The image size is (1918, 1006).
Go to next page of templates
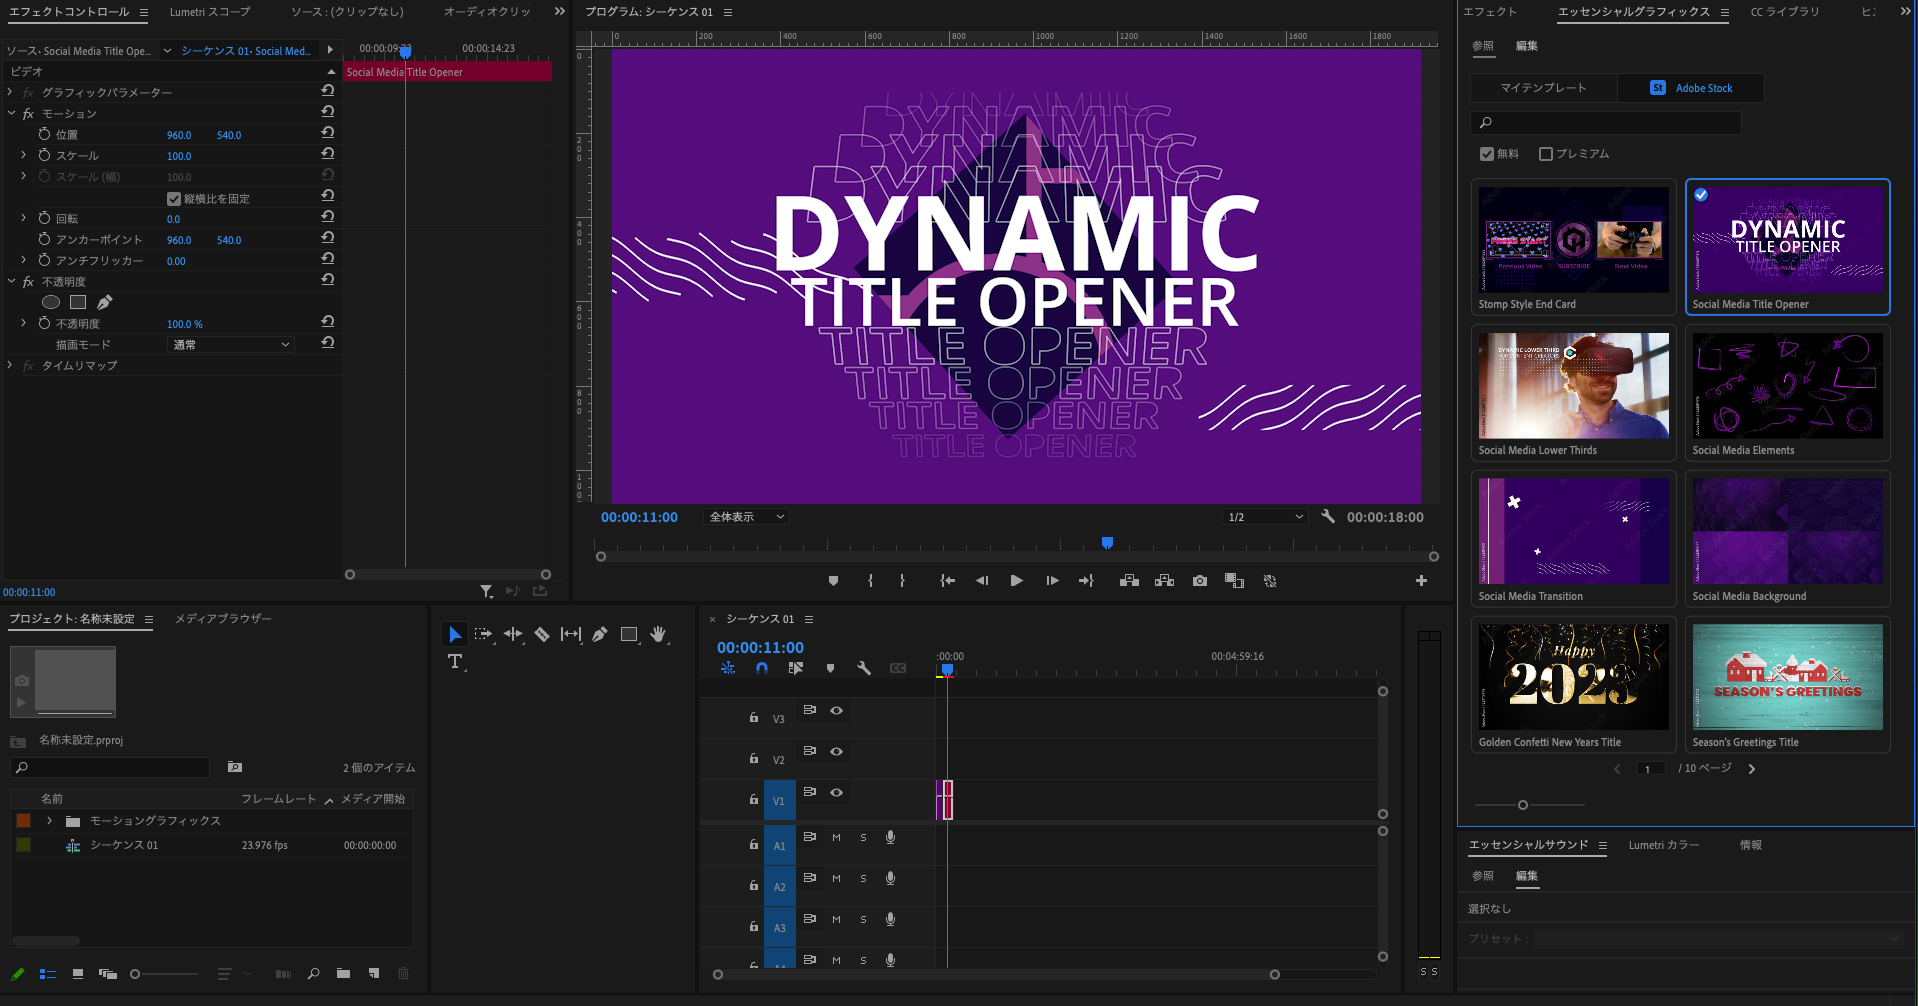tap(1752, 769)
